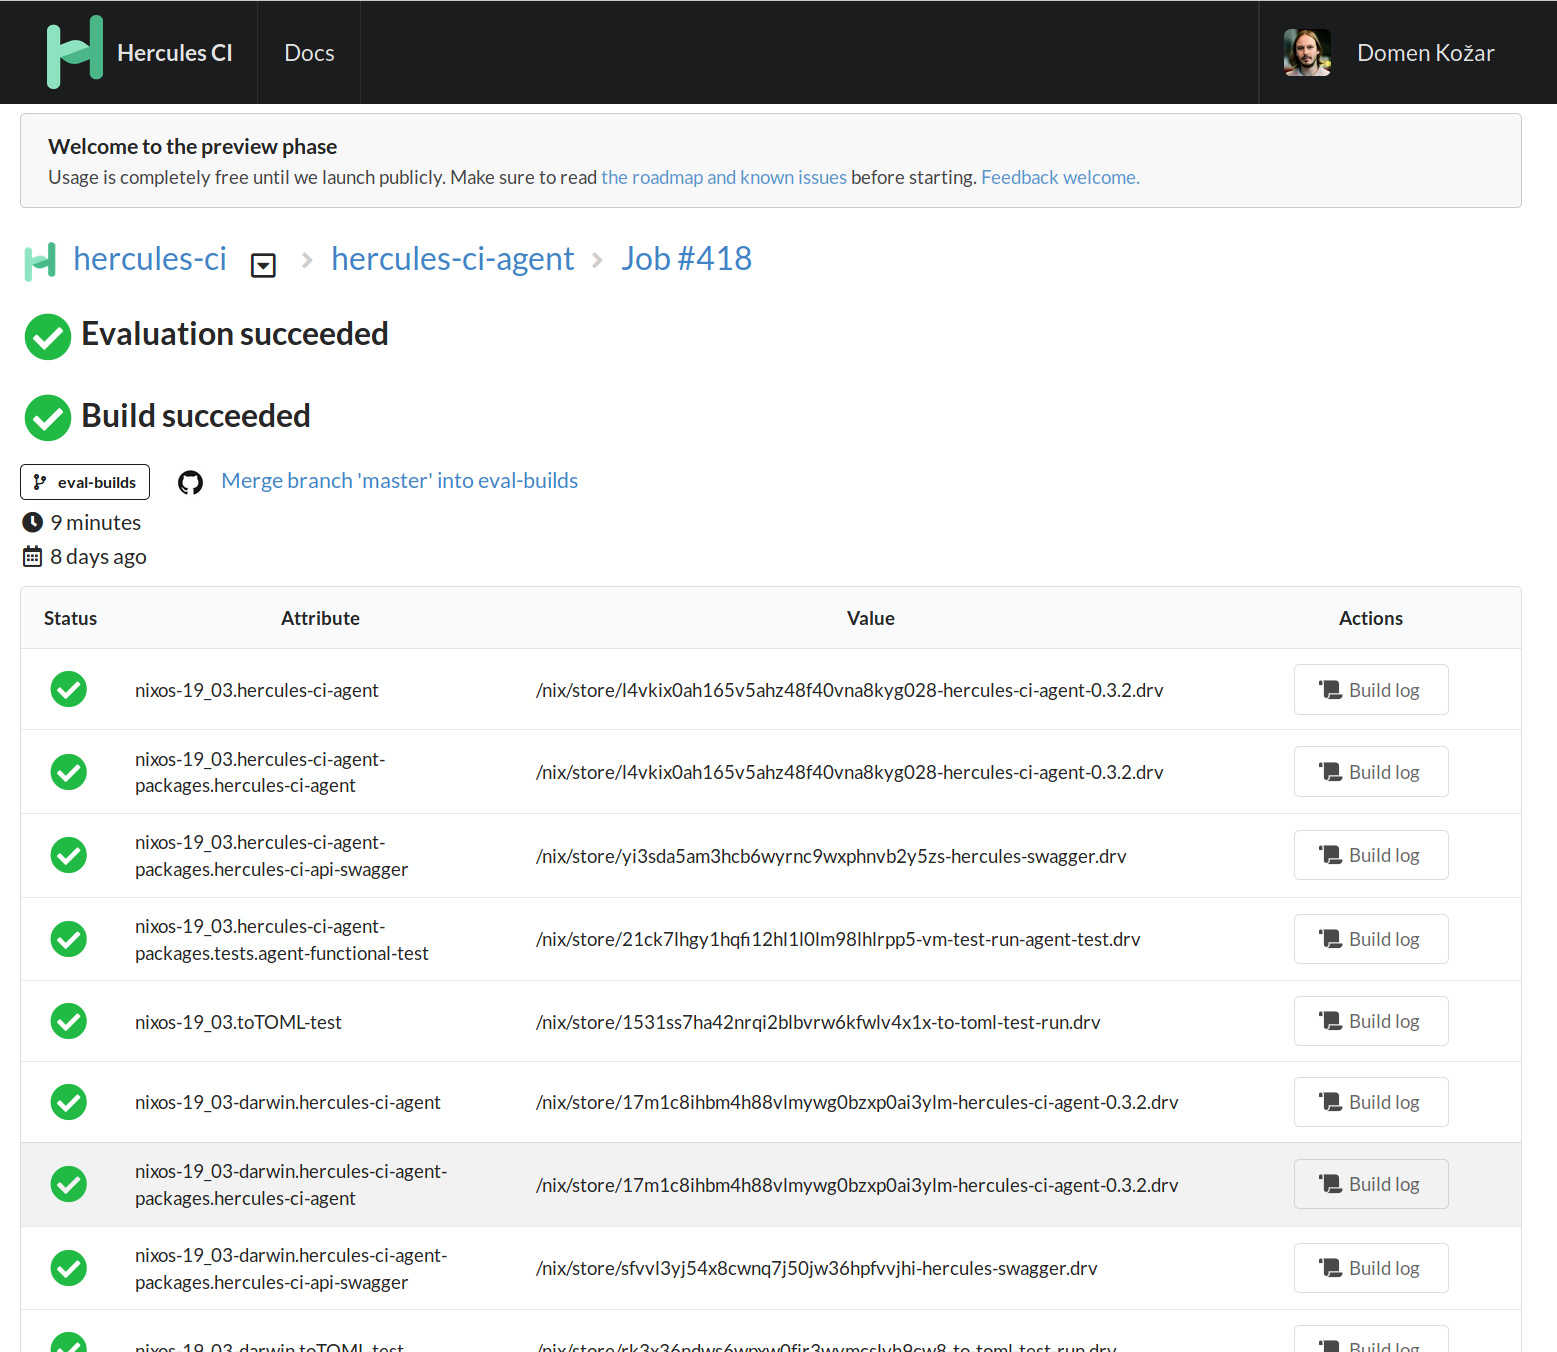Select attribute nixos-19_03 packages.hercules-ci-api-swagger
The image size is (1557, 1352).
[x=272, y=856]
